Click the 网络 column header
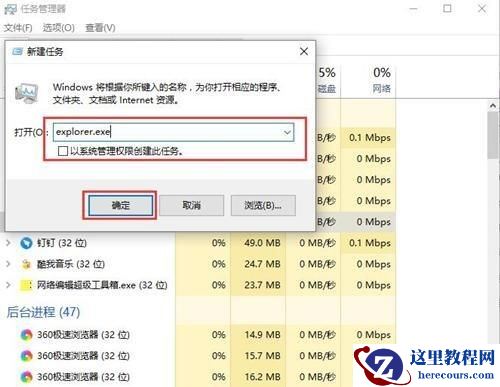Screen dimensions: 500x387 click(x=381, y=89)
